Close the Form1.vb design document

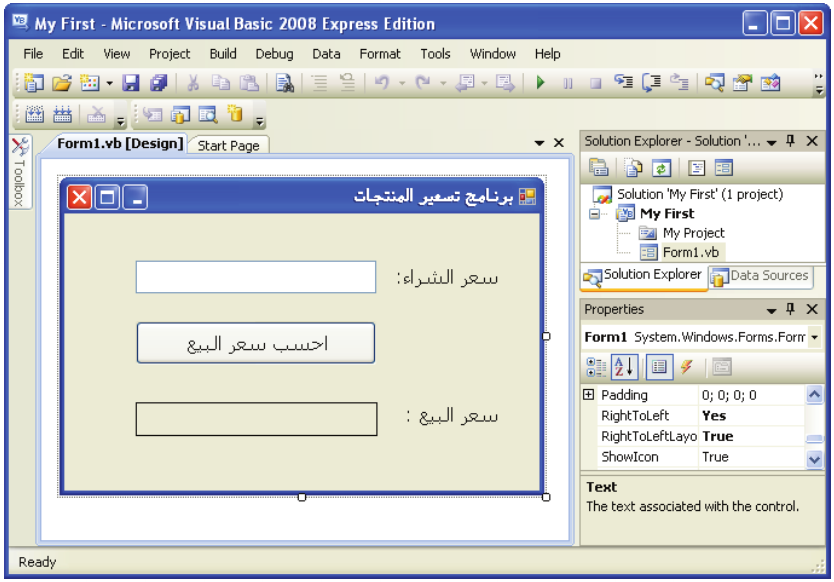point(558,143)
